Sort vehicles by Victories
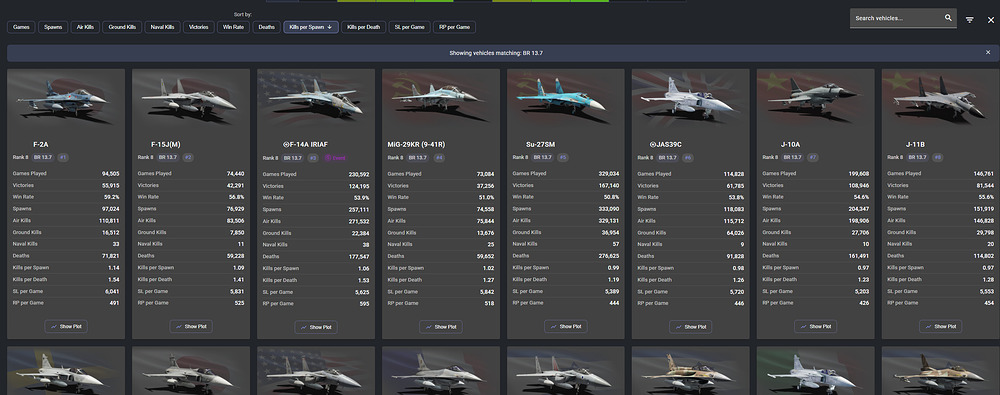 (x=198, y=27)
